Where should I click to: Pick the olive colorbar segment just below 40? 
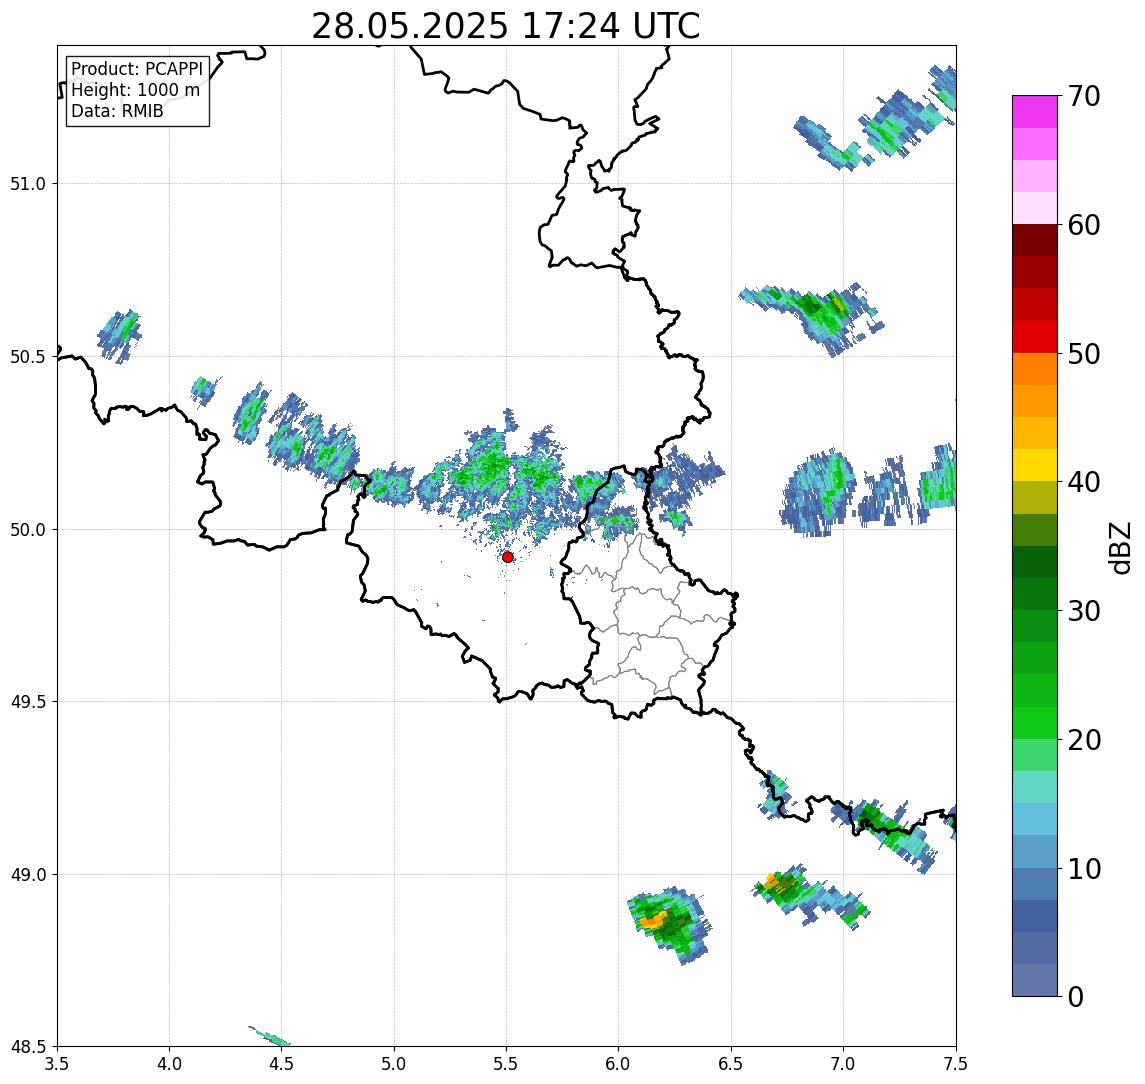pyautogui.click(x=1035, y=497)
